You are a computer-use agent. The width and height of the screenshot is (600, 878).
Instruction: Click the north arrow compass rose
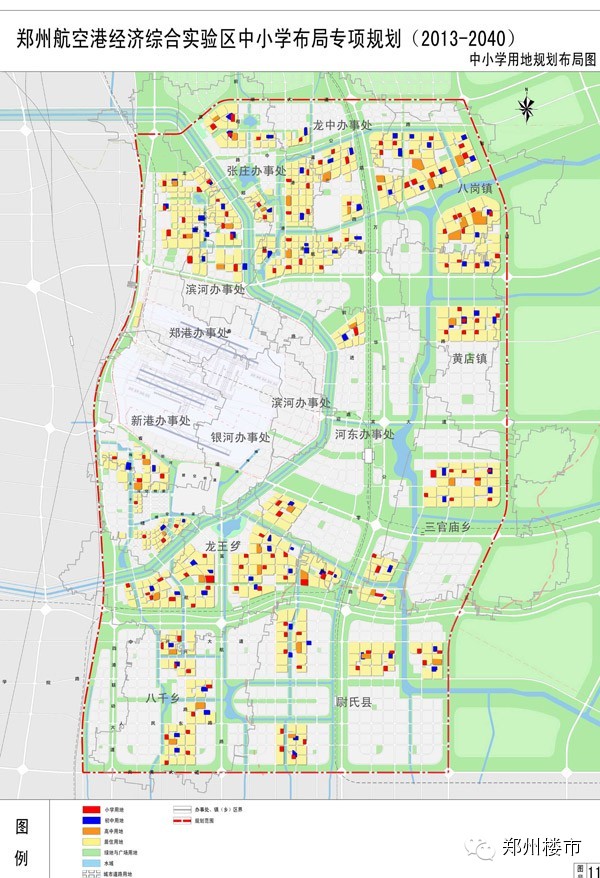coord(526,107)
